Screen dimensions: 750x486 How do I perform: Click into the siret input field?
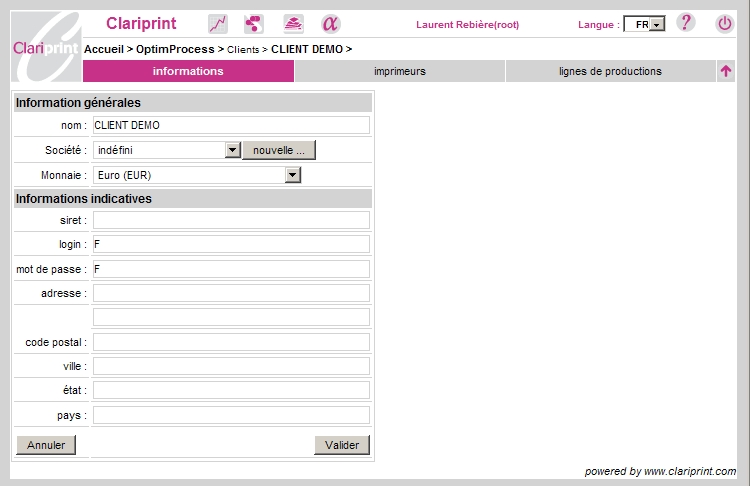tap(231, 220)
